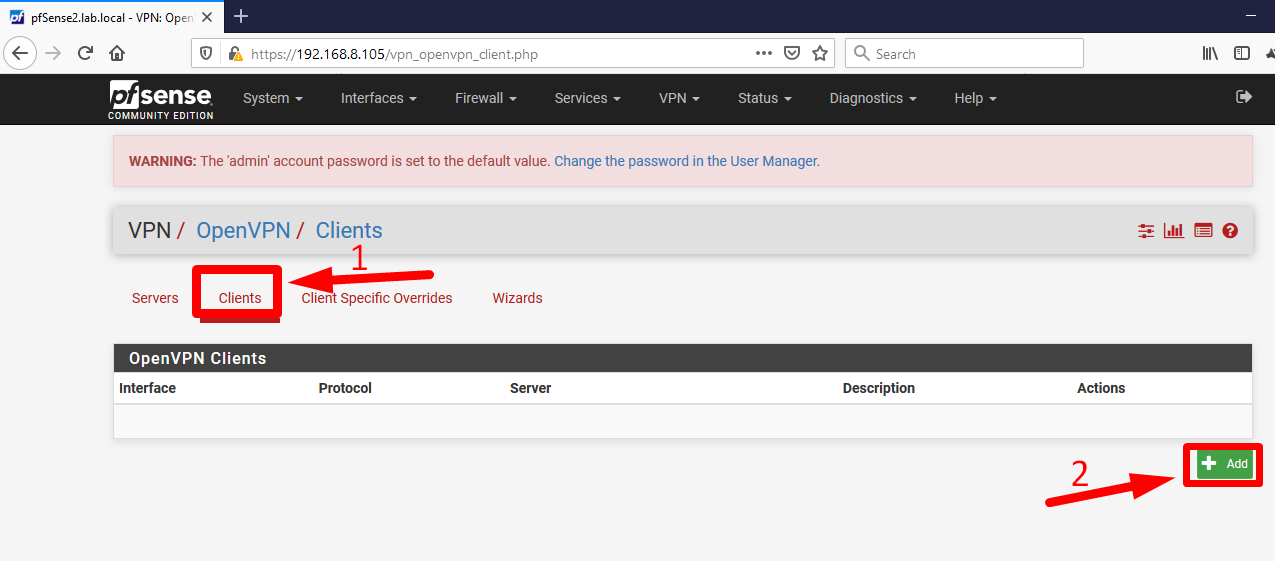Show sidebars icon in browser toolbar
This screenshot has width=1275, height=561.
[x=1242, y=54]
